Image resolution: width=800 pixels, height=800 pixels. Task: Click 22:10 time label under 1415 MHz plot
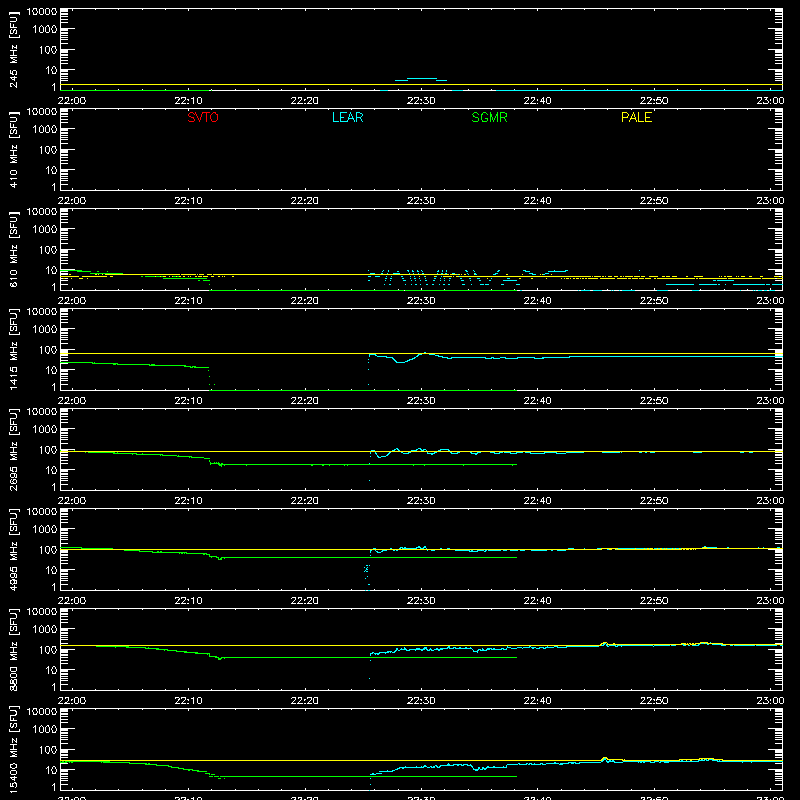(188, 401)
